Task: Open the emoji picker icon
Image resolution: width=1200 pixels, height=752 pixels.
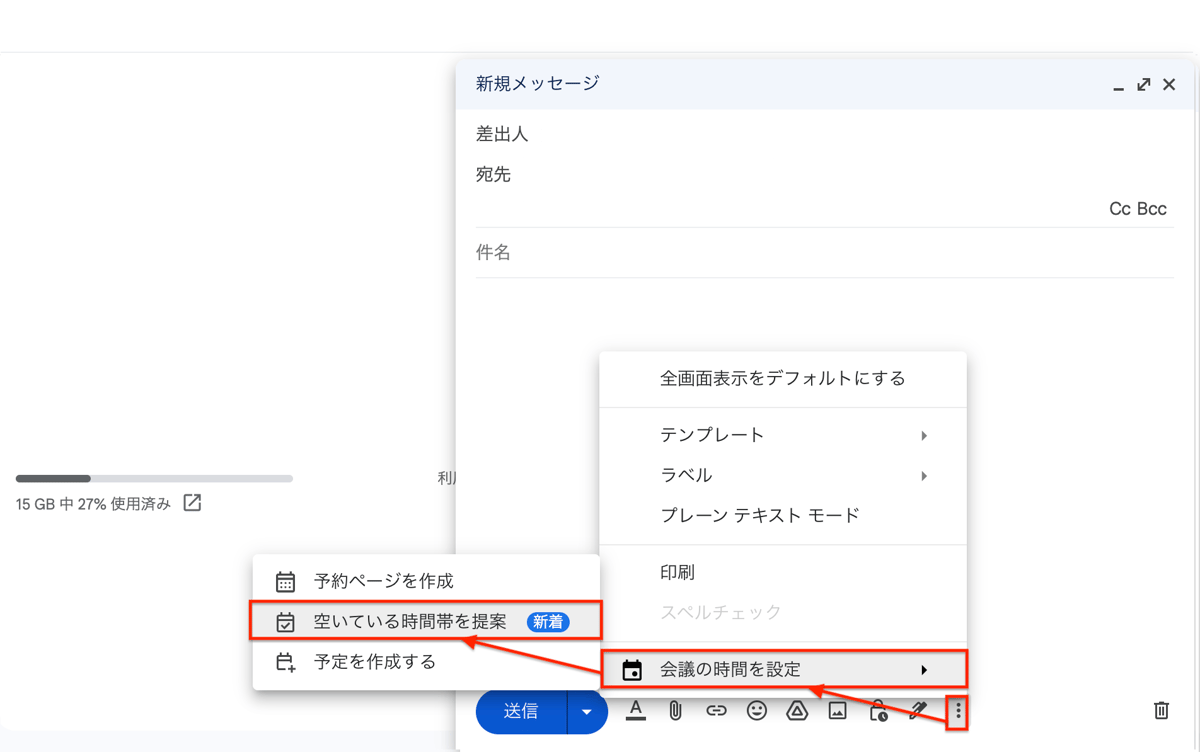Action: point(757,711)
